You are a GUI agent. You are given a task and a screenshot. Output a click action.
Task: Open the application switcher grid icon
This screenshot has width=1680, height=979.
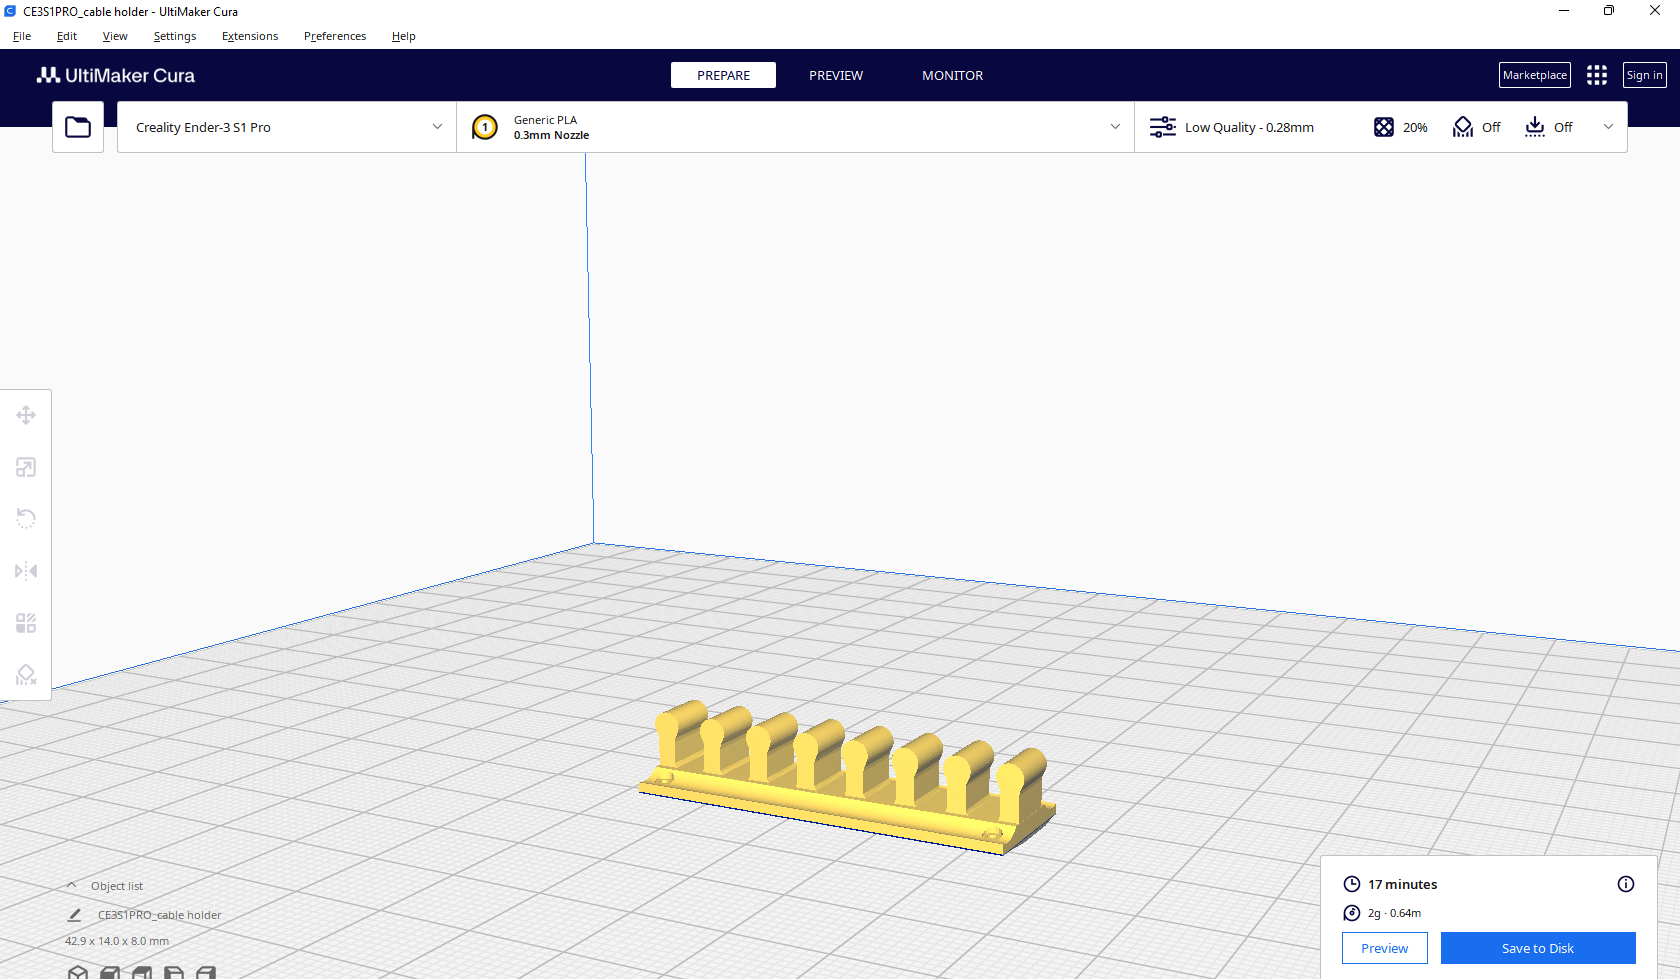coord(1597,75)
